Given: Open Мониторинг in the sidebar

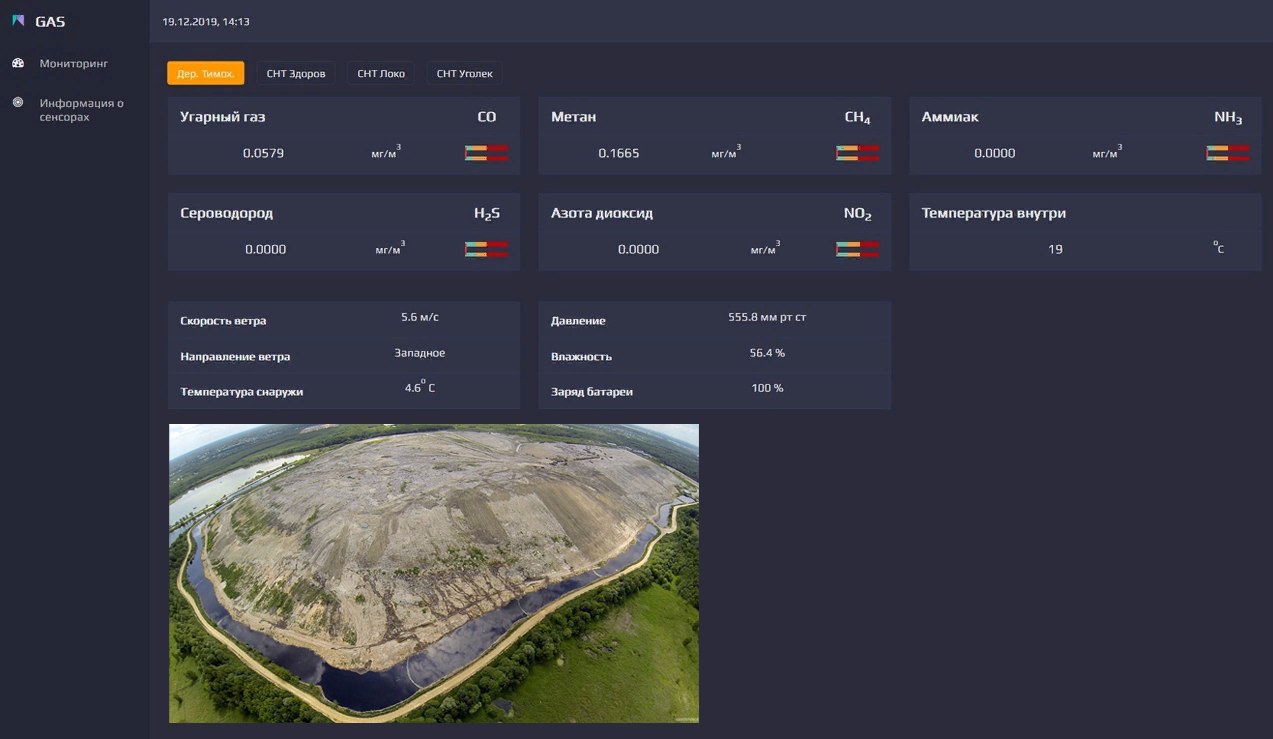Looking at the screenshot, I should (73, 63).
